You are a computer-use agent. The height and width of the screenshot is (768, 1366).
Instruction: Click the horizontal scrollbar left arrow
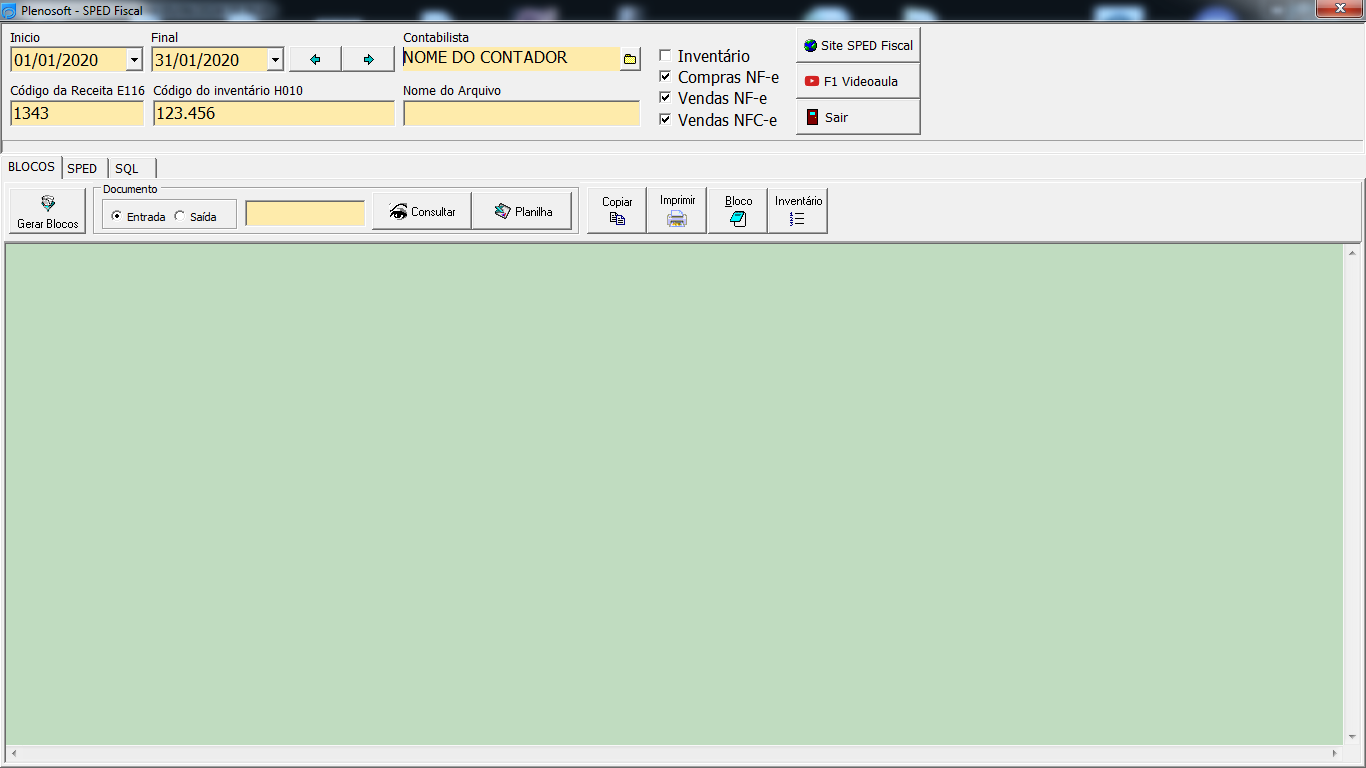click(14, 753)
